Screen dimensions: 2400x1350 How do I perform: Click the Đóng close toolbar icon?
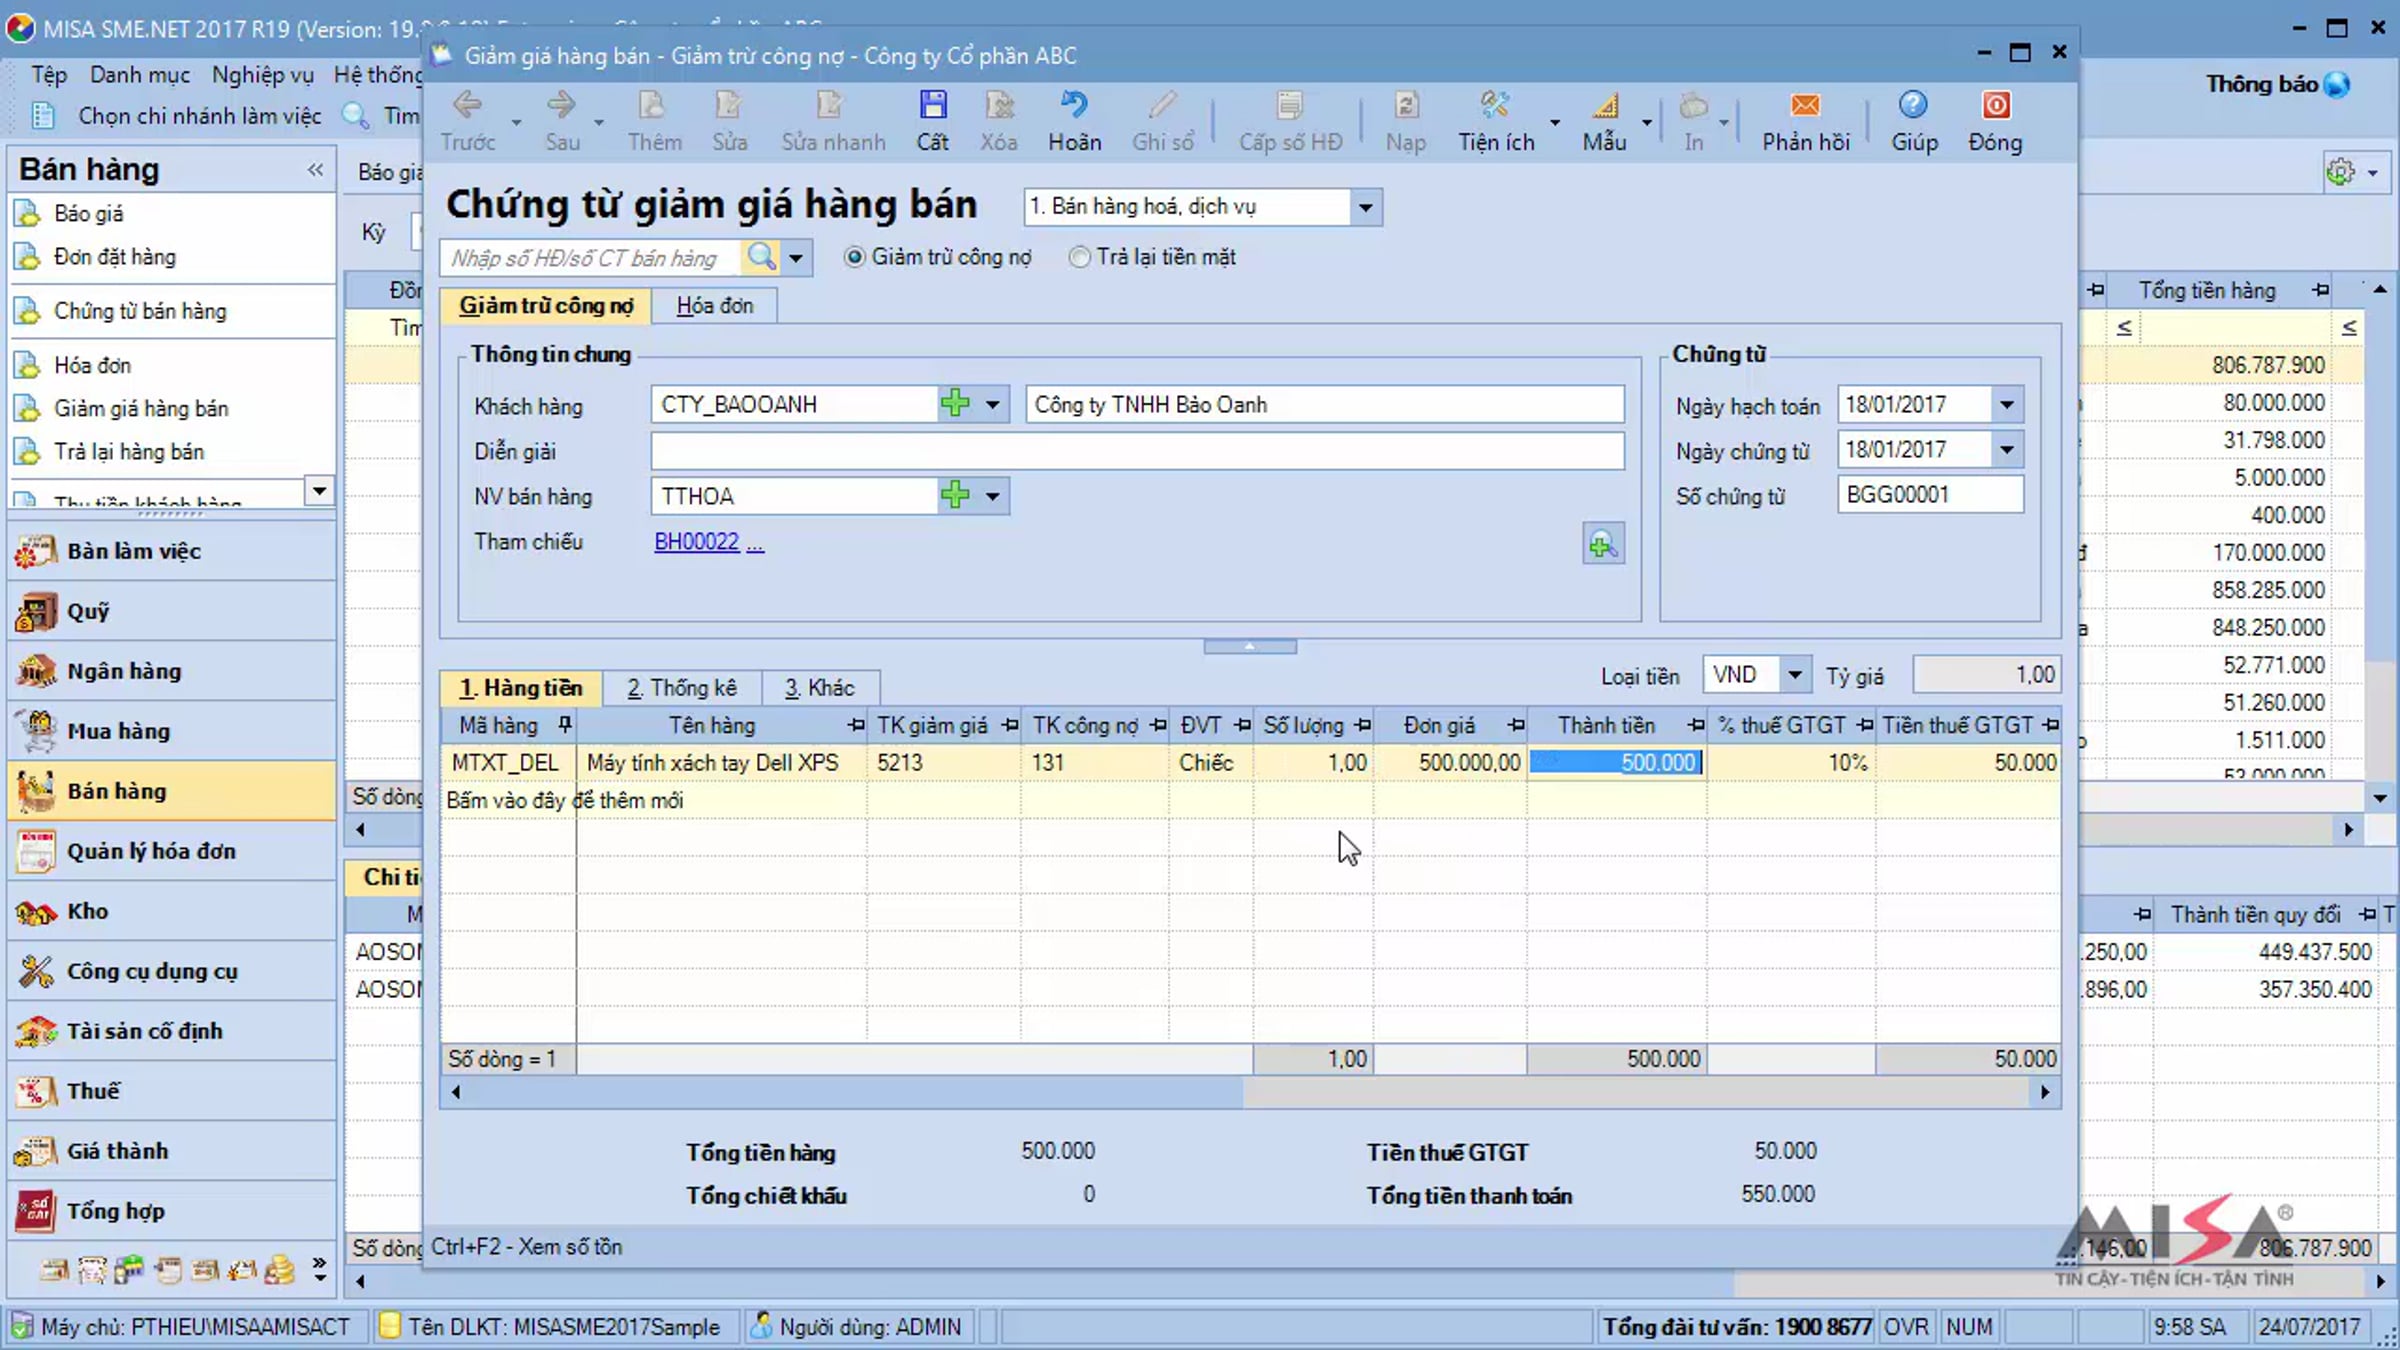(1996, 106)
